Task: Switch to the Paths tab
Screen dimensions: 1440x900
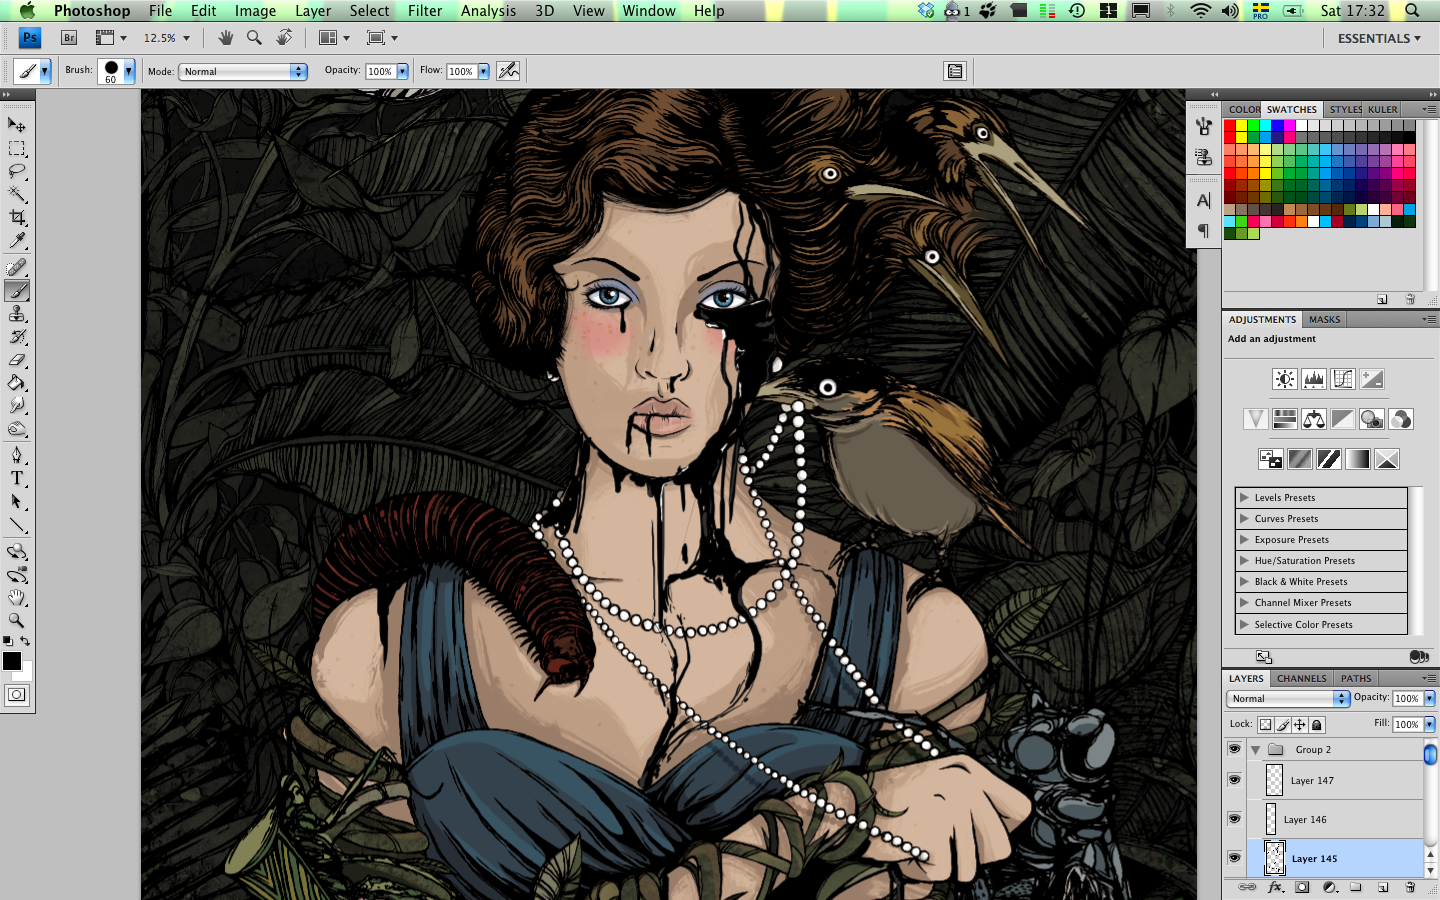Action: [x=1356, y=678]
